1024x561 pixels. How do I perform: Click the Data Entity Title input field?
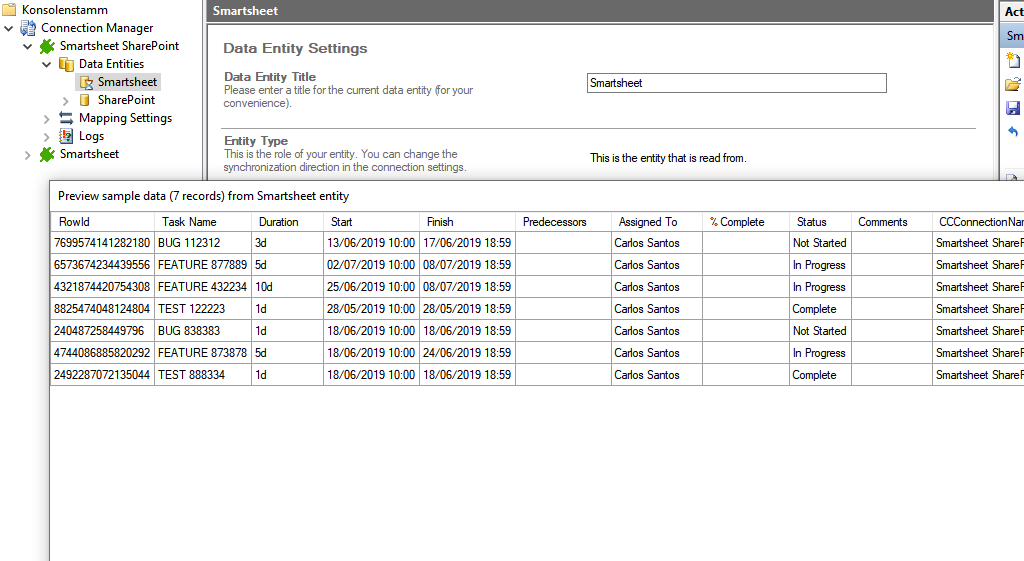click(736, 83)
